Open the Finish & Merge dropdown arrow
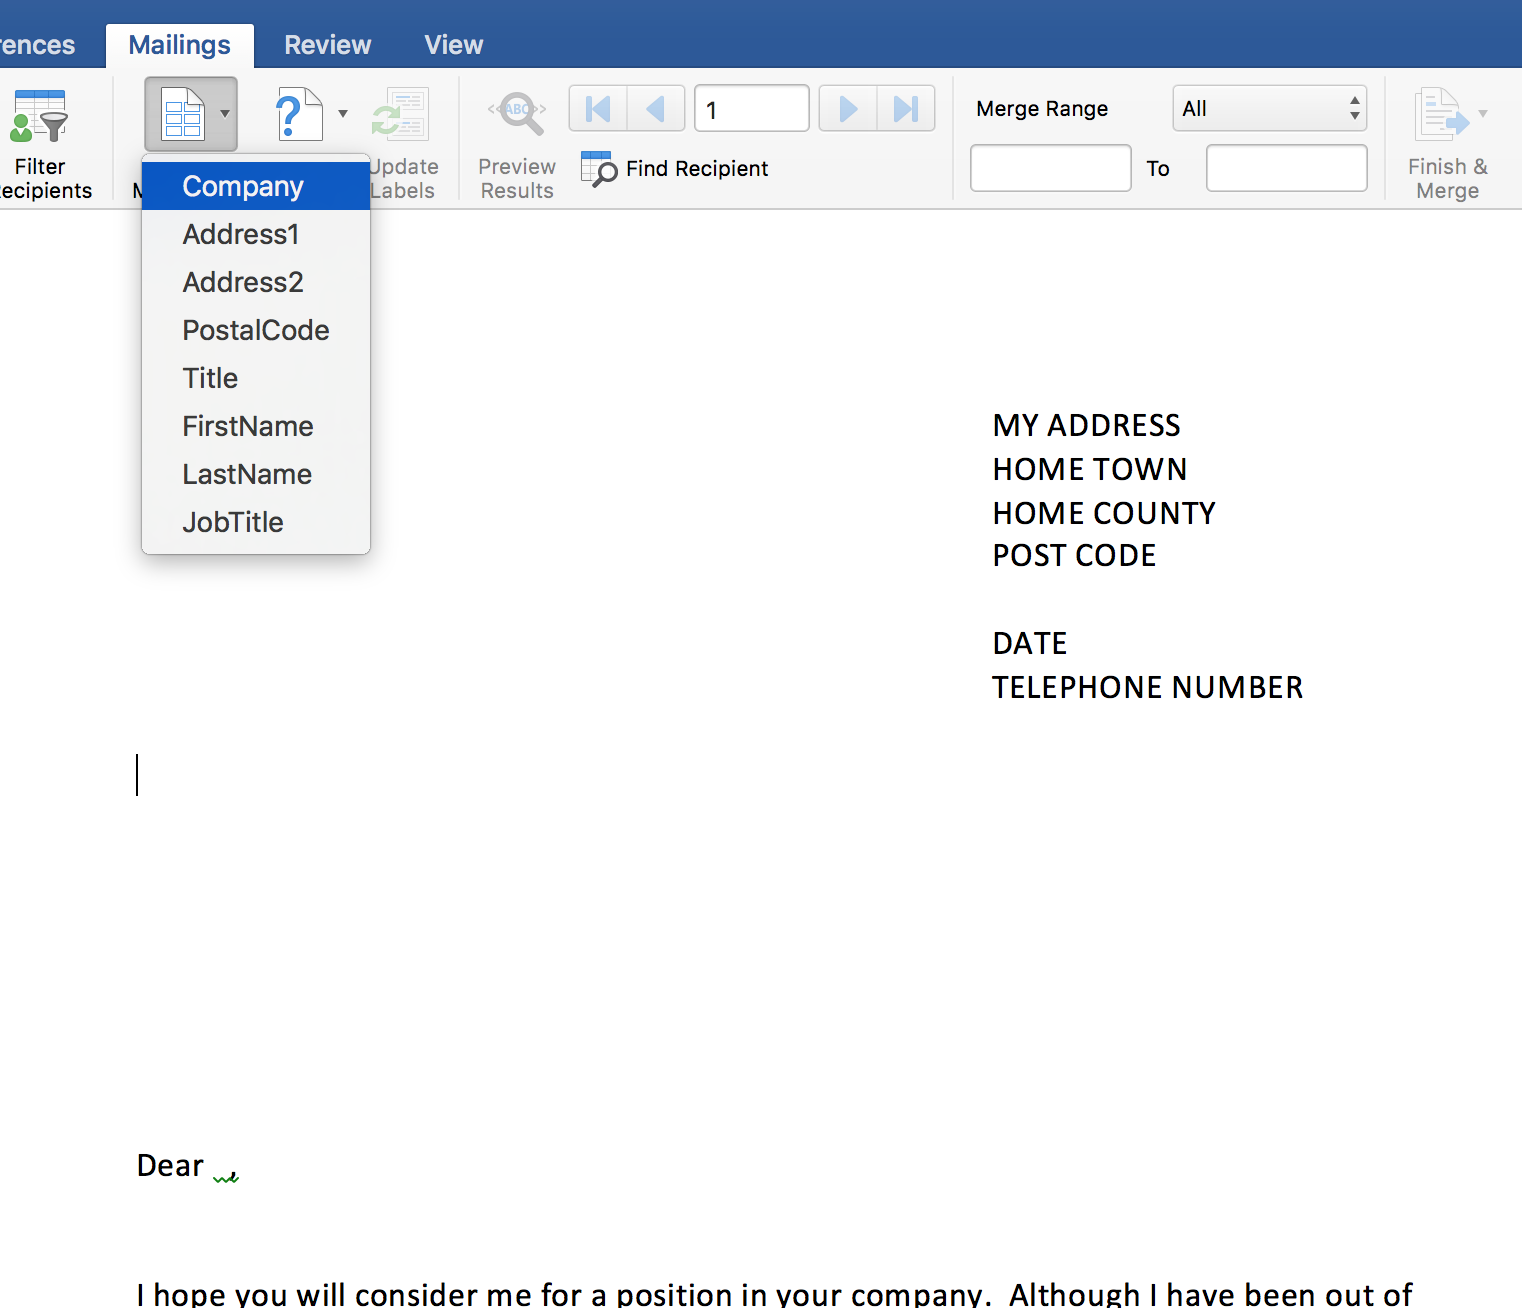The width and height of the screenshot is (1522, 1308). coord(1483,113)
